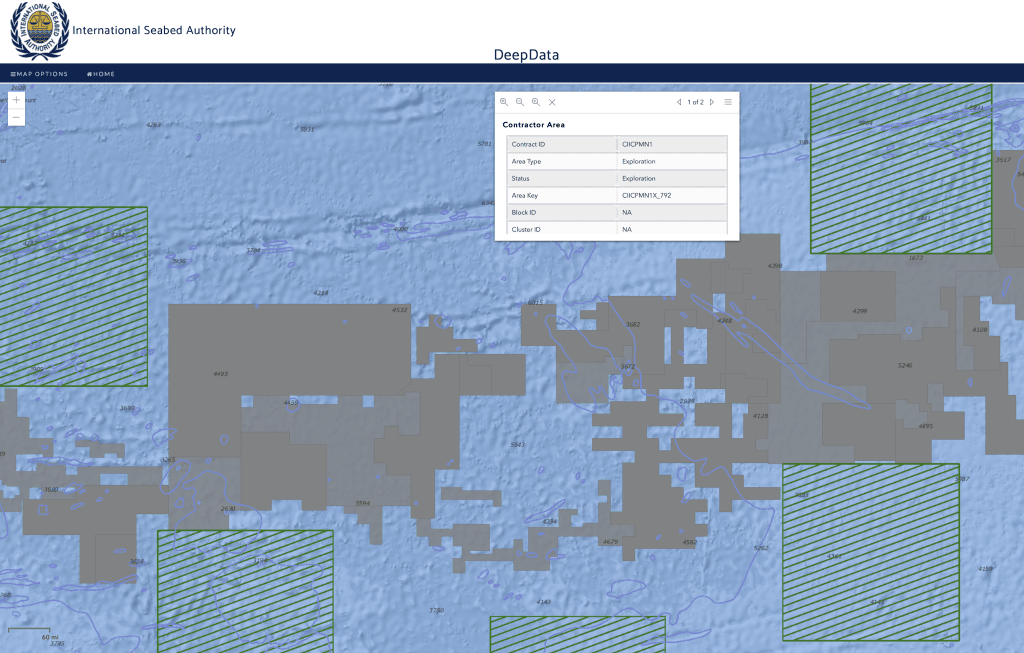Zoom in on the map with plus button
This screenshot has width=1024, height=653.
coord(16,100)
